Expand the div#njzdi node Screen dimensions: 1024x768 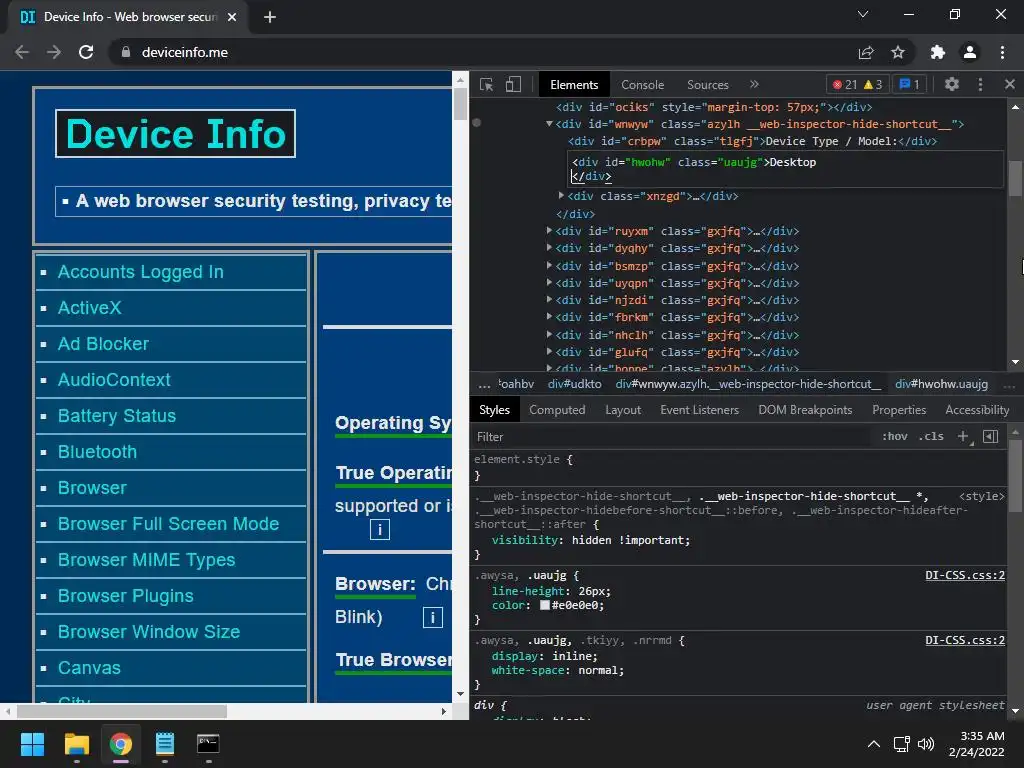[x=549, y=300]
